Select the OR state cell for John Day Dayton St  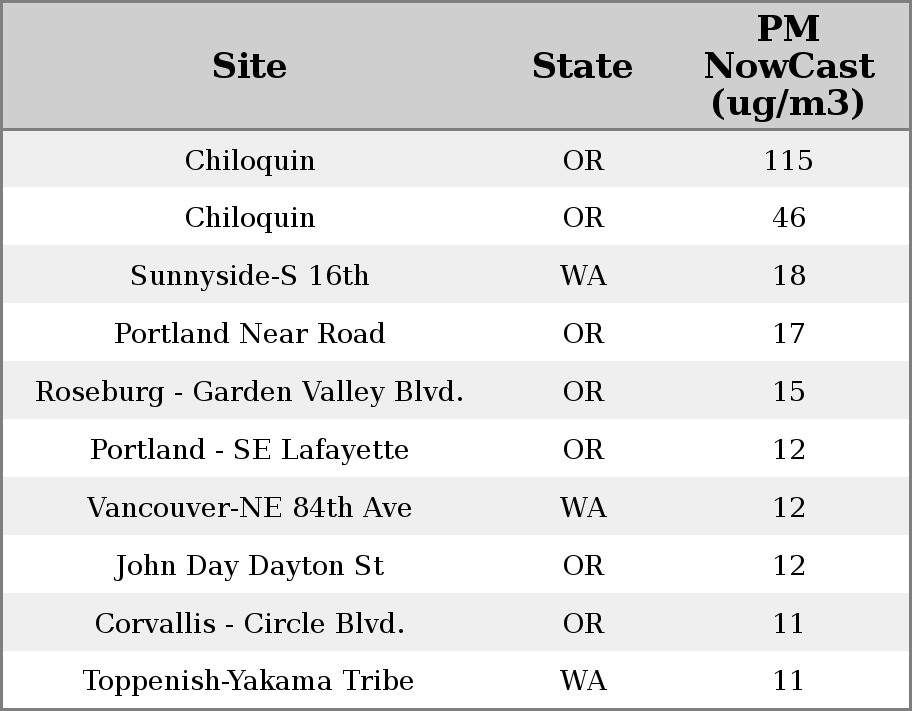[x=583, y=566]
